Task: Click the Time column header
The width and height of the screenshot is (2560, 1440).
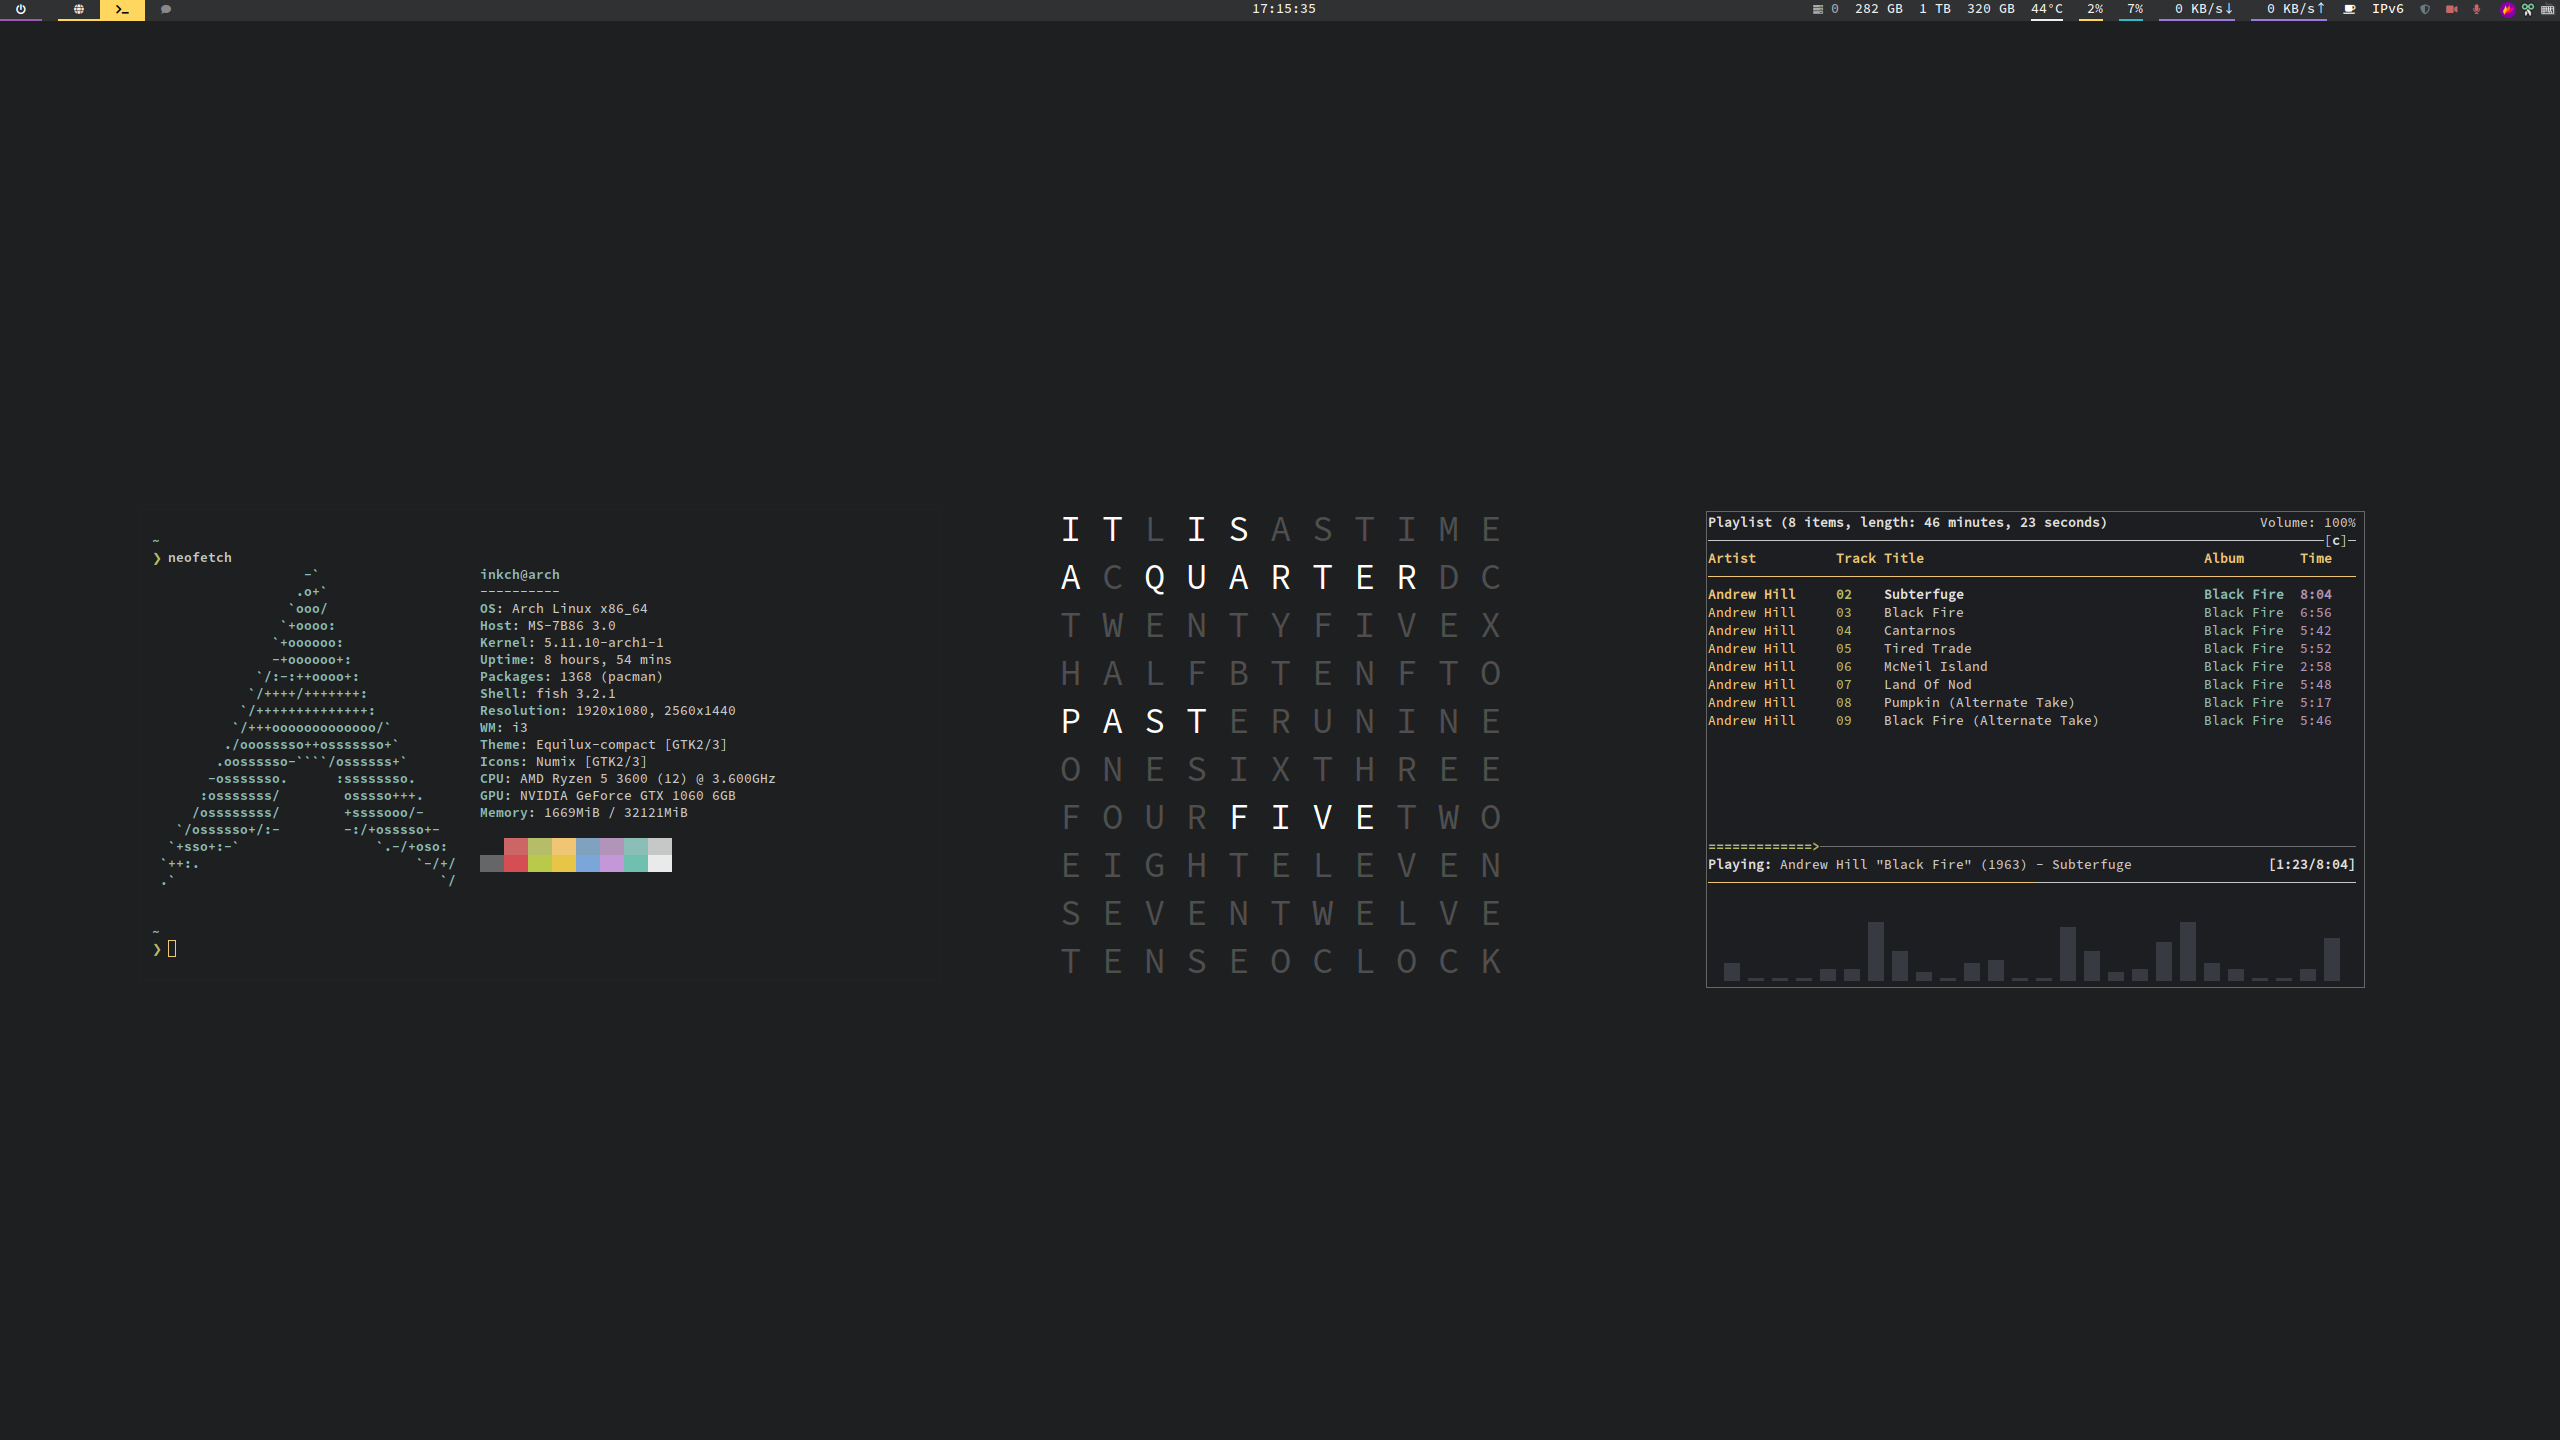Action: [x=2315, y=558]
